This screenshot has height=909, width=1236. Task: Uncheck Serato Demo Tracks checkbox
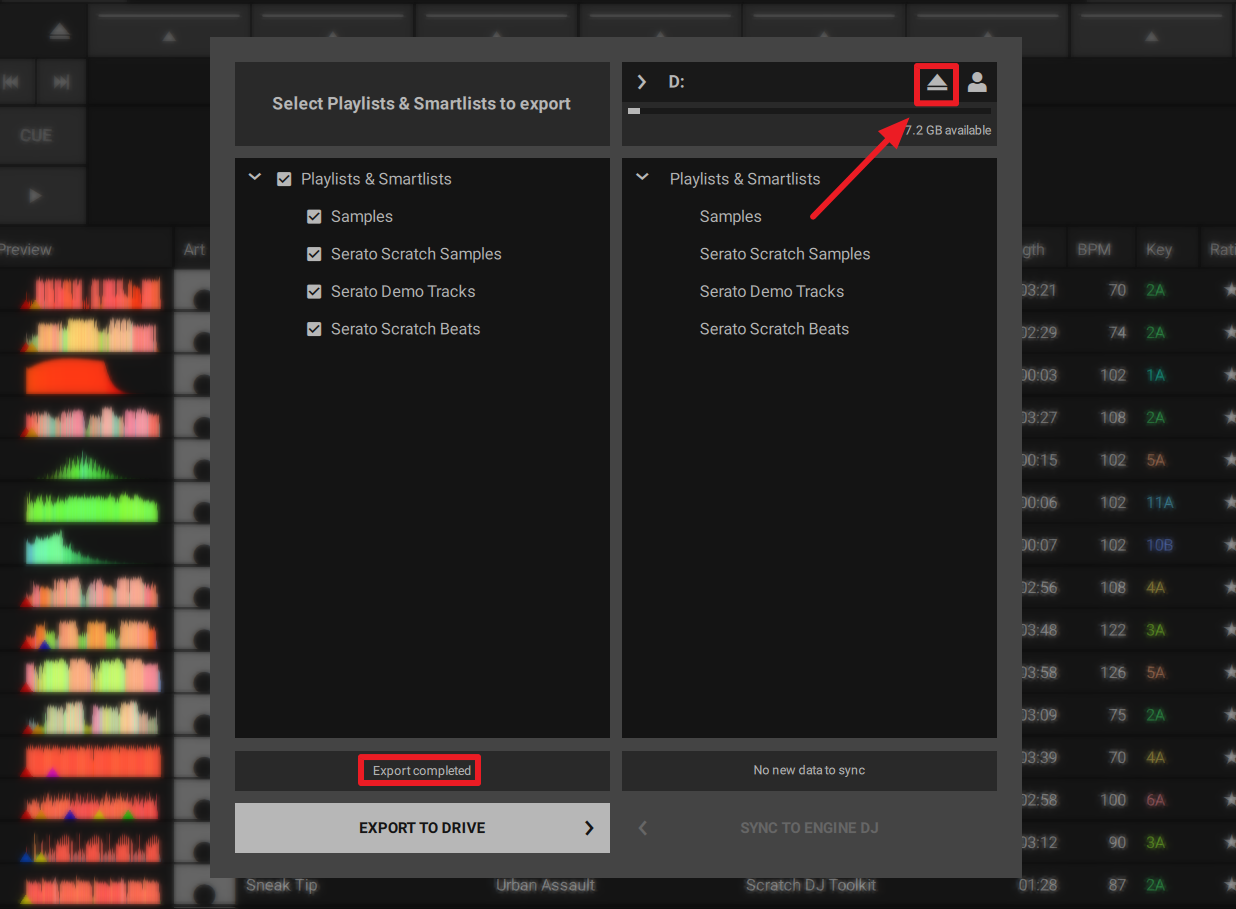point(314,291)
